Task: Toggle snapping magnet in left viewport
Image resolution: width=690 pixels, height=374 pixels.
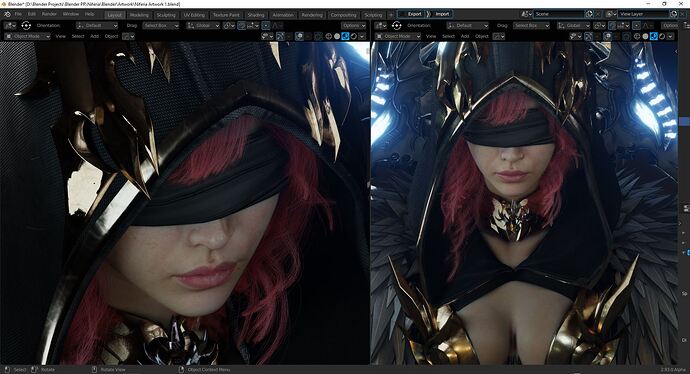Action: (241, 26)
